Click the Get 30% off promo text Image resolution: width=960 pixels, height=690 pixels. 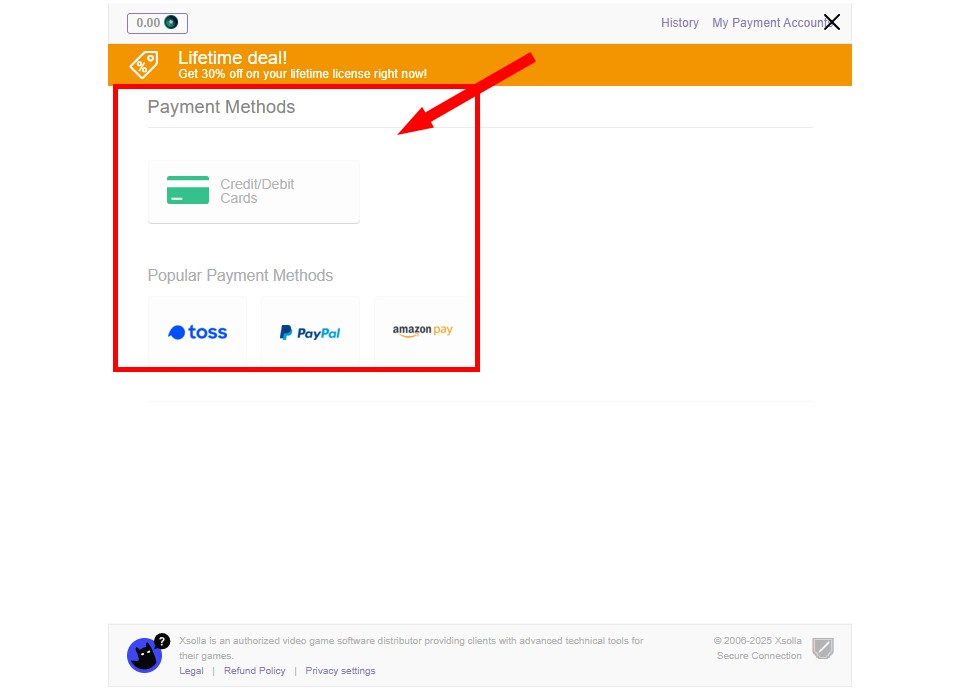302,74
